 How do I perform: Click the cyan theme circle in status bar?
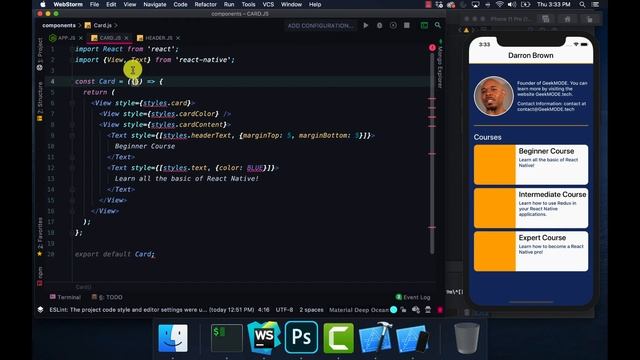tap(393, 310)
